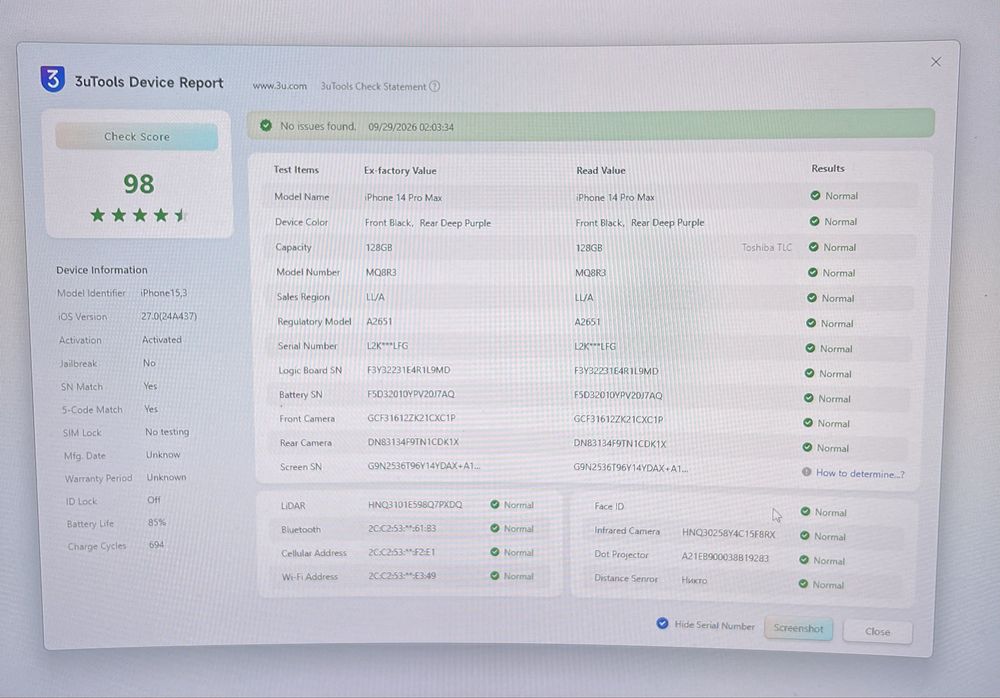Click the Close button at the bottom
Image resolution: width=1000 pixels, height=698 pixels.
(878, 632)
